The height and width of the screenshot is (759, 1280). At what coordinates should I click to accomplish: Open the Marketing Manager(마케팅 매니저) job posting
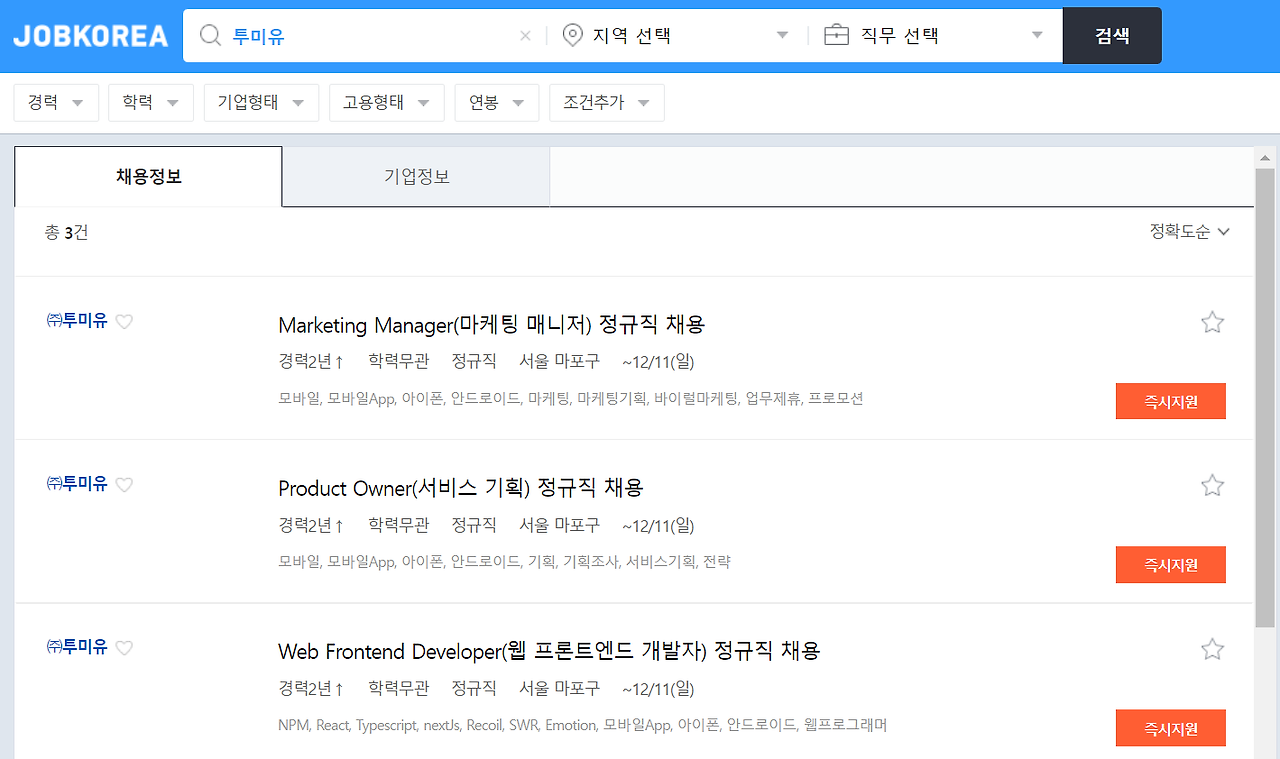(x=492, y=325)
